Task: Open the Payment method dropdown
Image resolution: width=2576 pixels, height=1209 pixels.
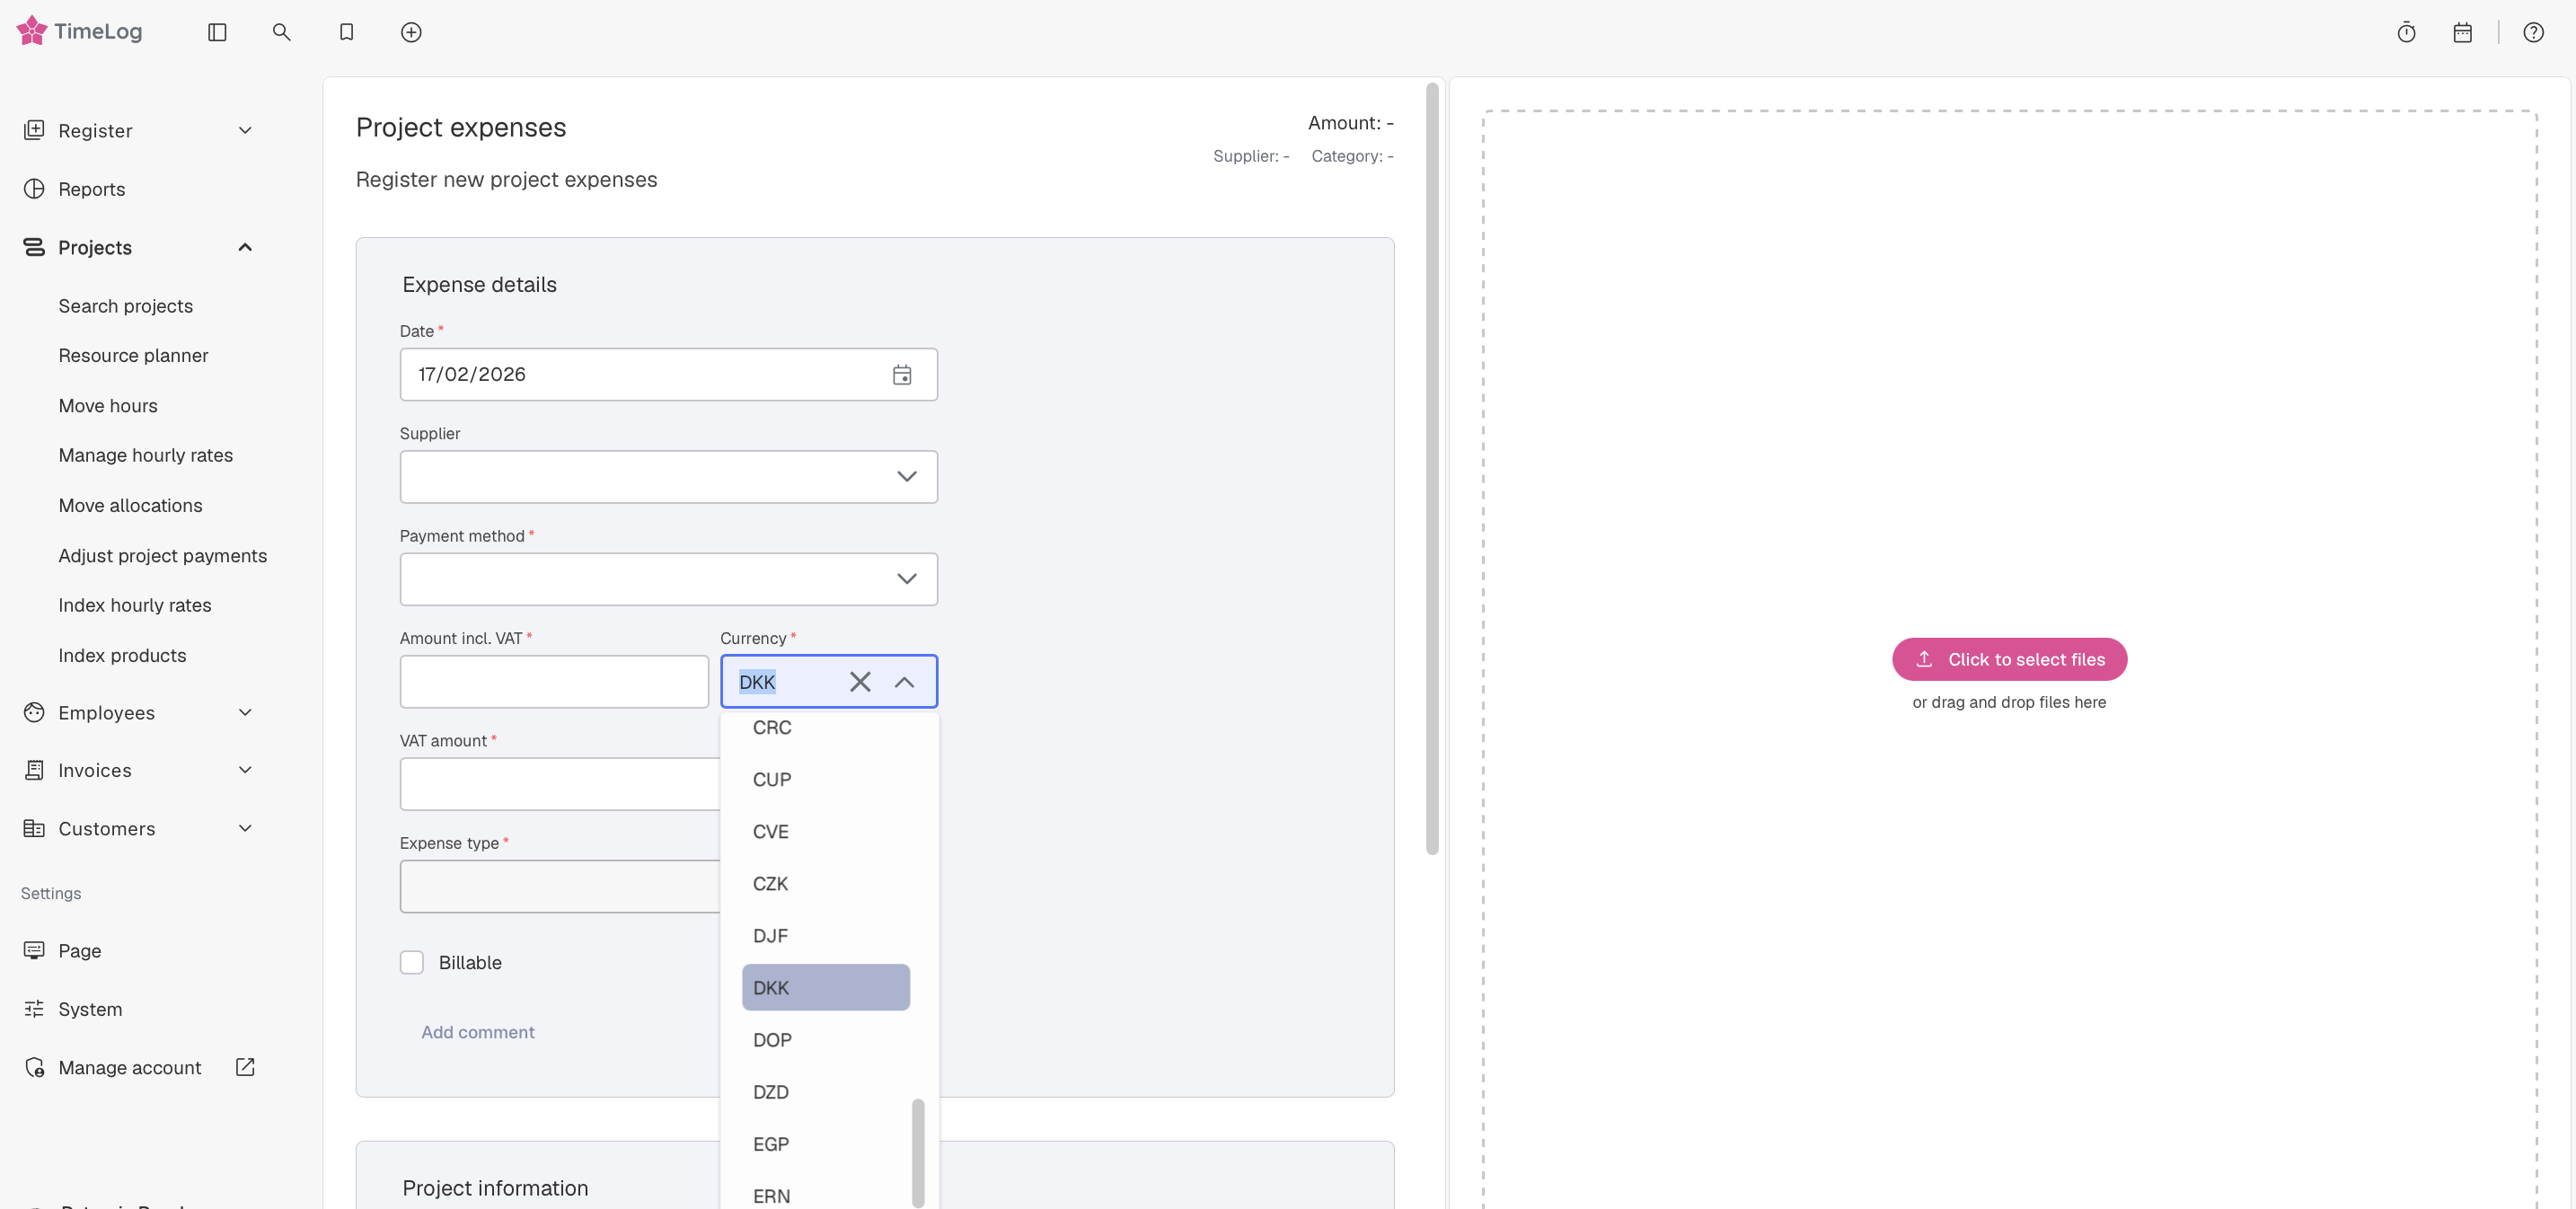Action: tap(668, 579)
